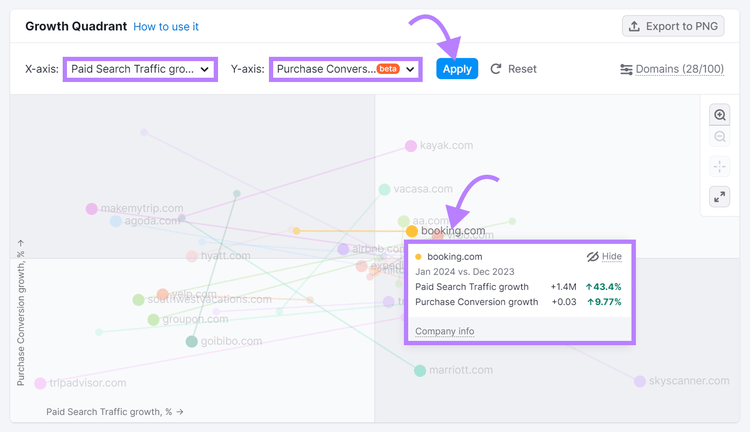
Task: Click the +43.4% Paid Search growth value
Action: (x=604, y=287)
